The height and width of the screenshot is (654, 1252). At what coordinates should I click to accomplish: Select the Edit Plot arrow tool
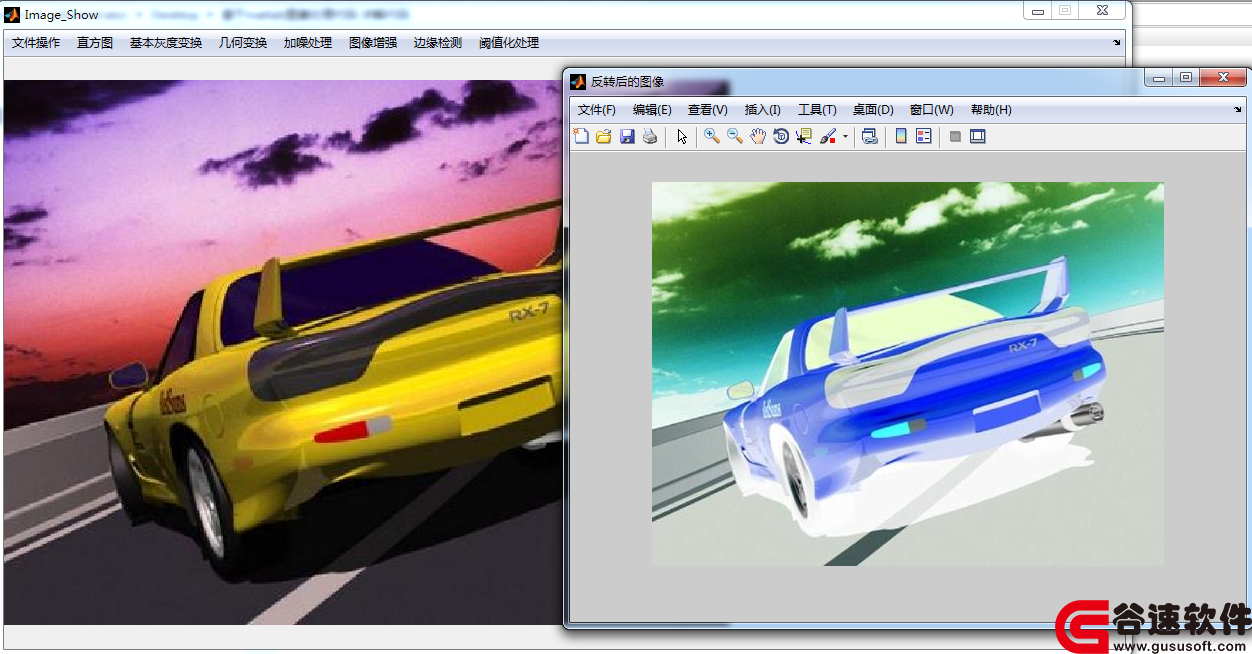point(682,136)
